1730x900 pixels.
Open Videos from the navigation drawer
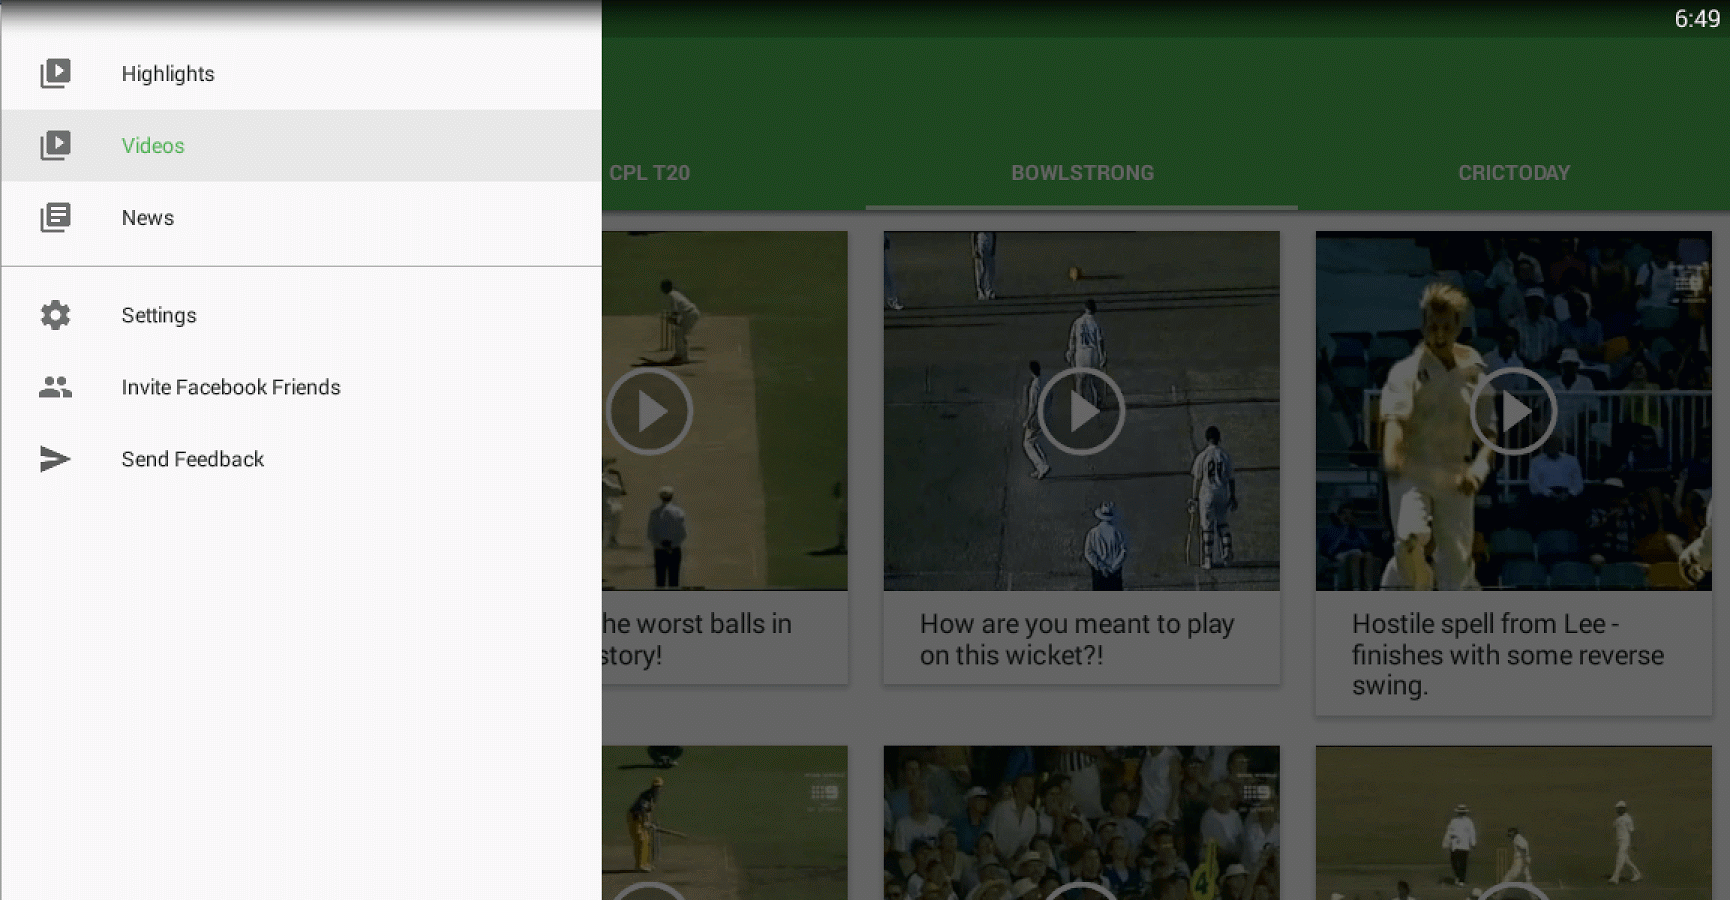(x=152, y=145)
